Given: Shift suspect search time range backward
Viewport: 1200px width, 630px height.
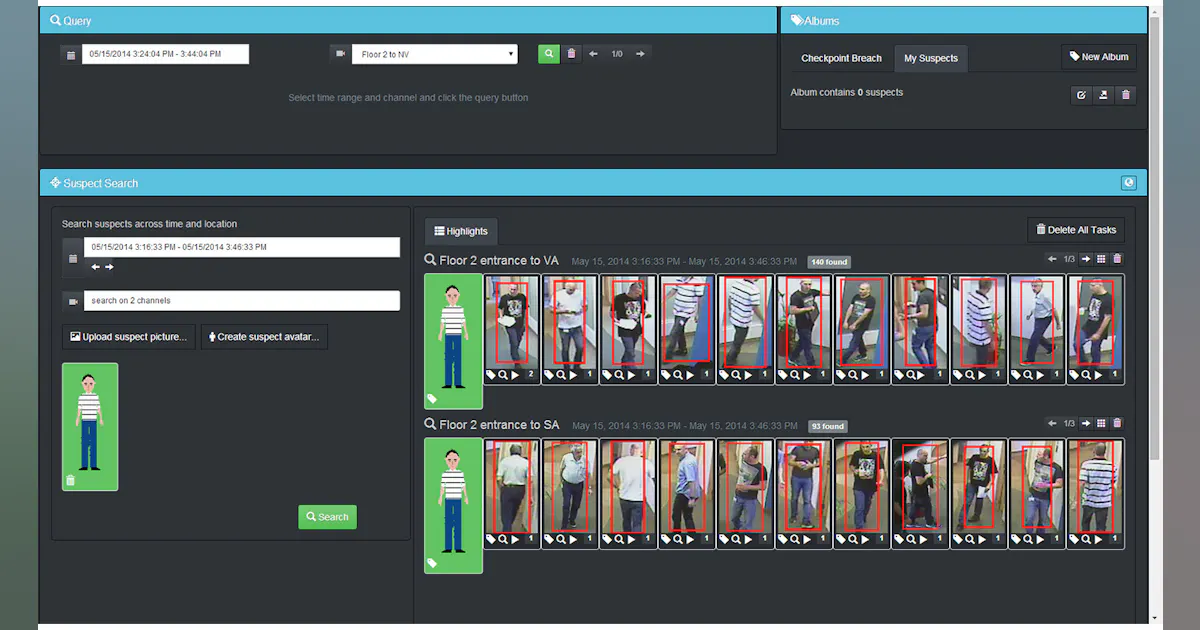Looking at the screenshot, I should click(x=96, y=267).
